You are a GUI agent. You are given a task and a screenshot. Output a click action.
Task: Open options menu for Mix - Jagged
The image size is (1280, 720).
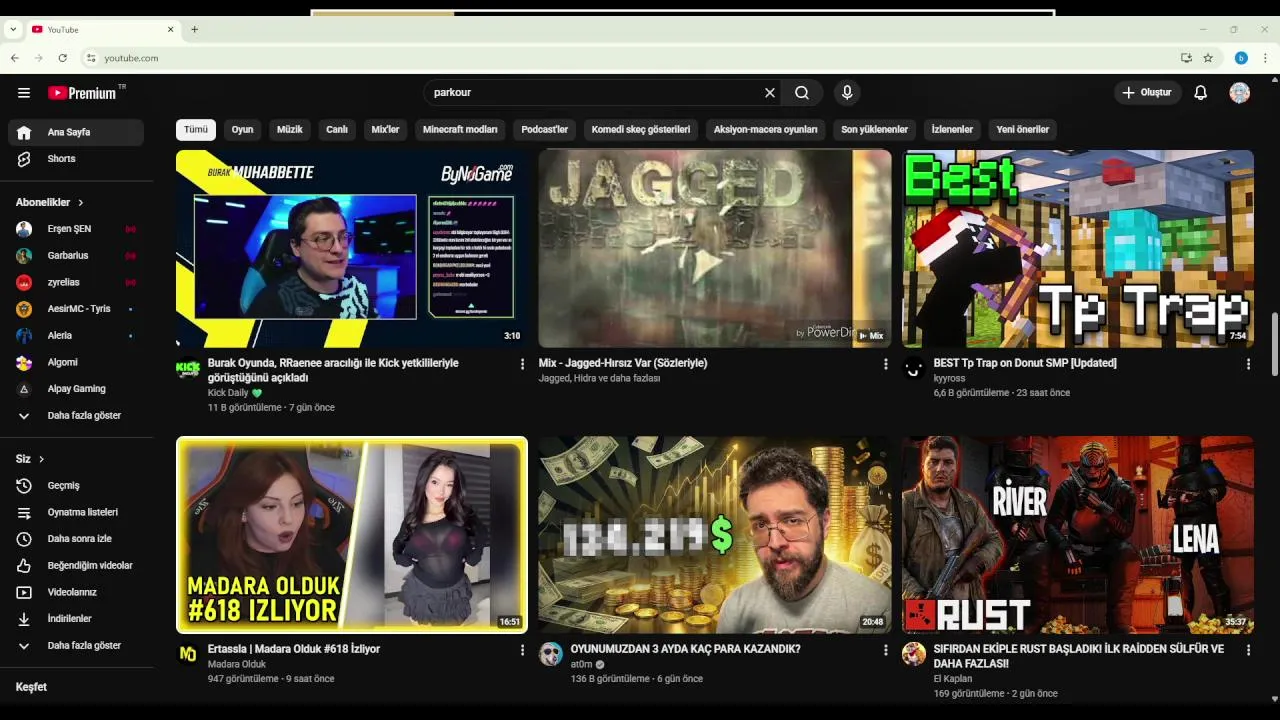click(x=885, y=365)
